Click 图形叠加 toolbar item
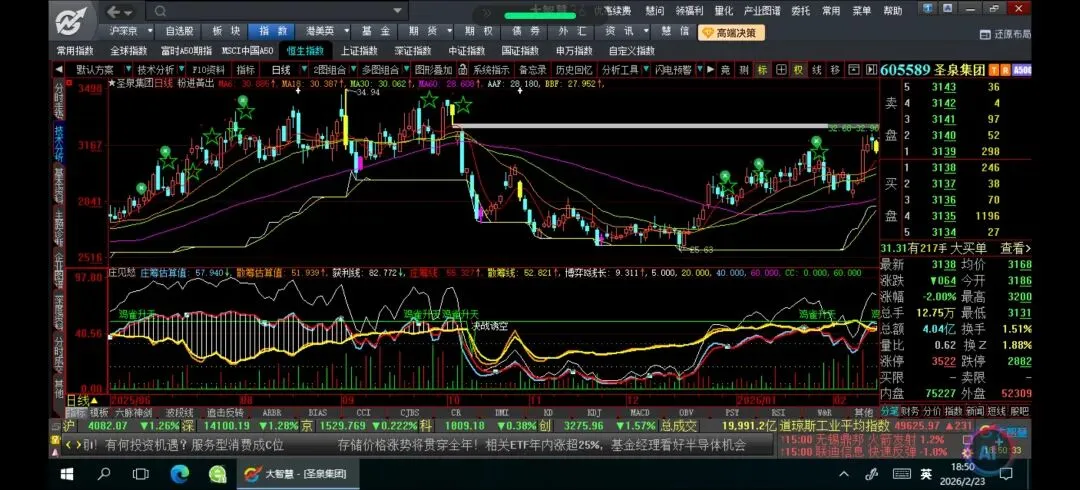The width and height of the screenshot is (1080, 490). (x=433, y=70)
